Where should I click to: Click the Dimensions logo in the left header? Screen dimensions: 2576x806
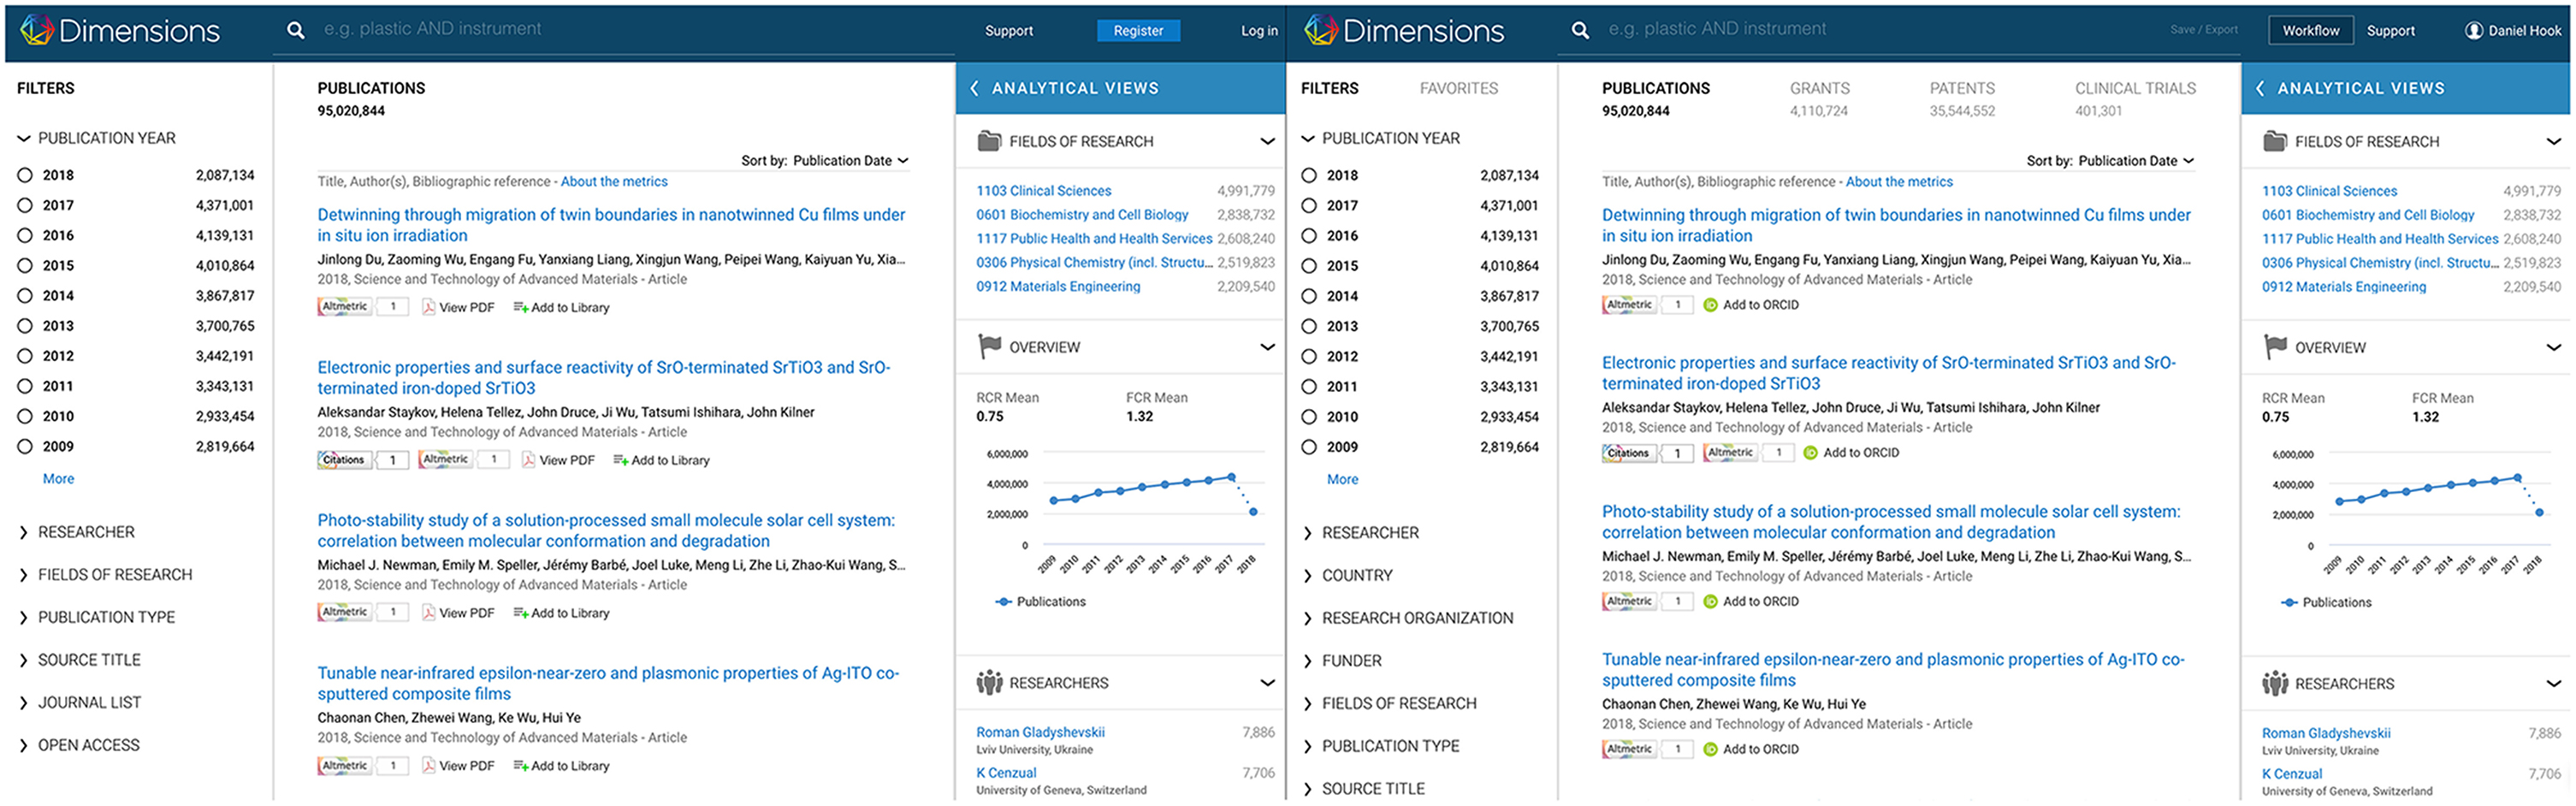point(119,31)
